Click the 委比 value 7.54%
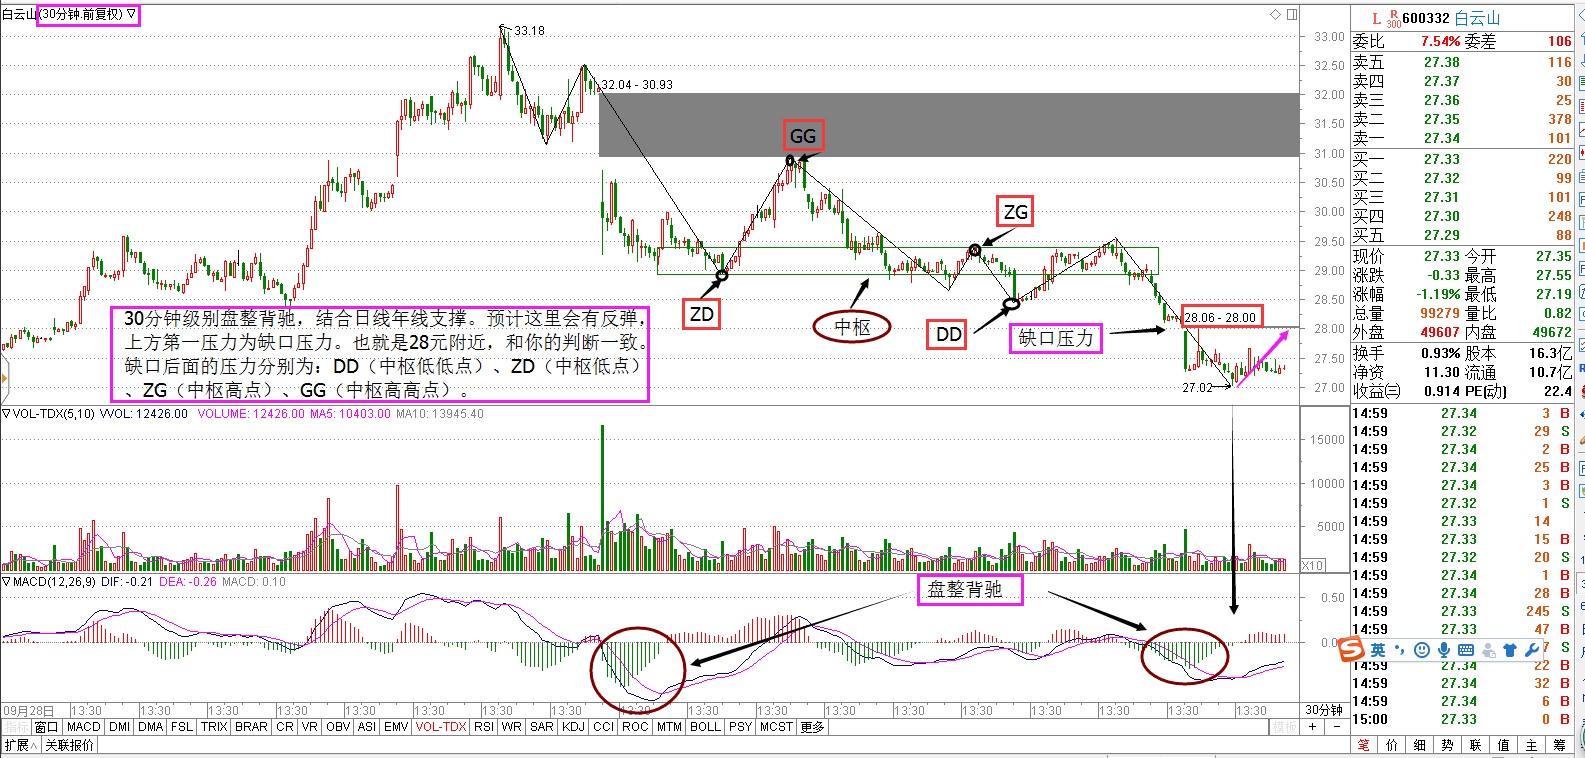1585x758 pixels. click(1441, 41)
